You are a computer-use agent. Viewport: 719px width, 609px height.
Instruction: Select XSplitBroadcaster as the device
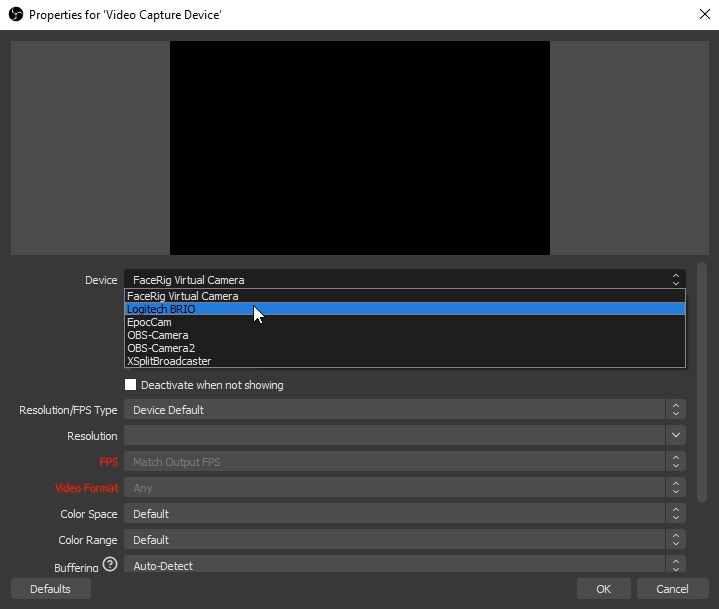point(169,361)
